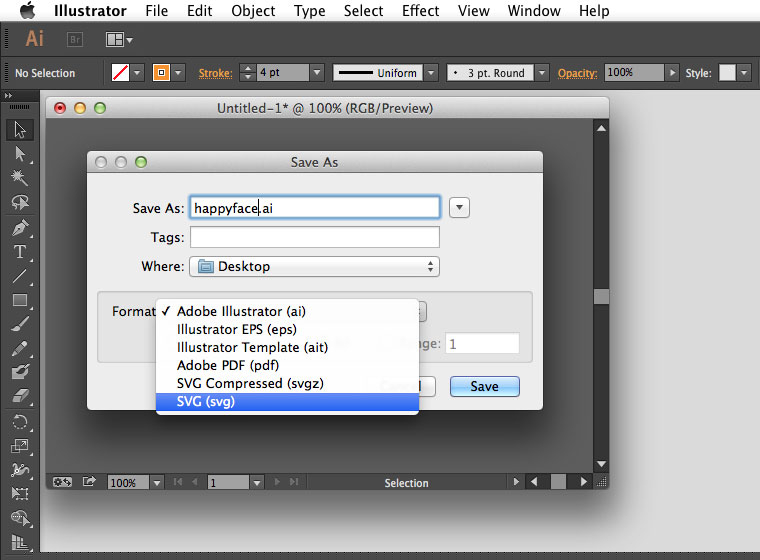Go to the first artboard button

click(x=178, y=482)
